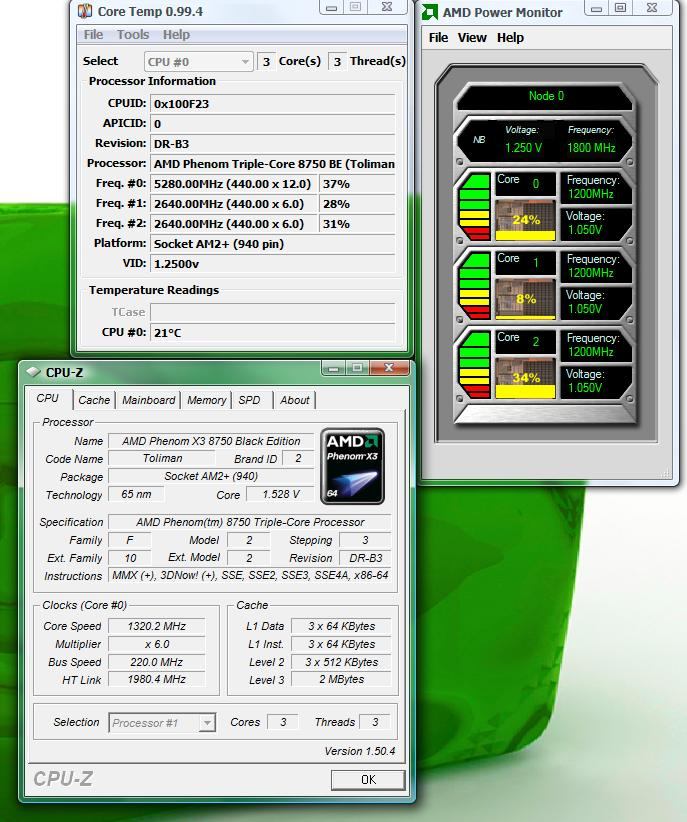Open the Tools menu in Core Temp

[133, 35]
